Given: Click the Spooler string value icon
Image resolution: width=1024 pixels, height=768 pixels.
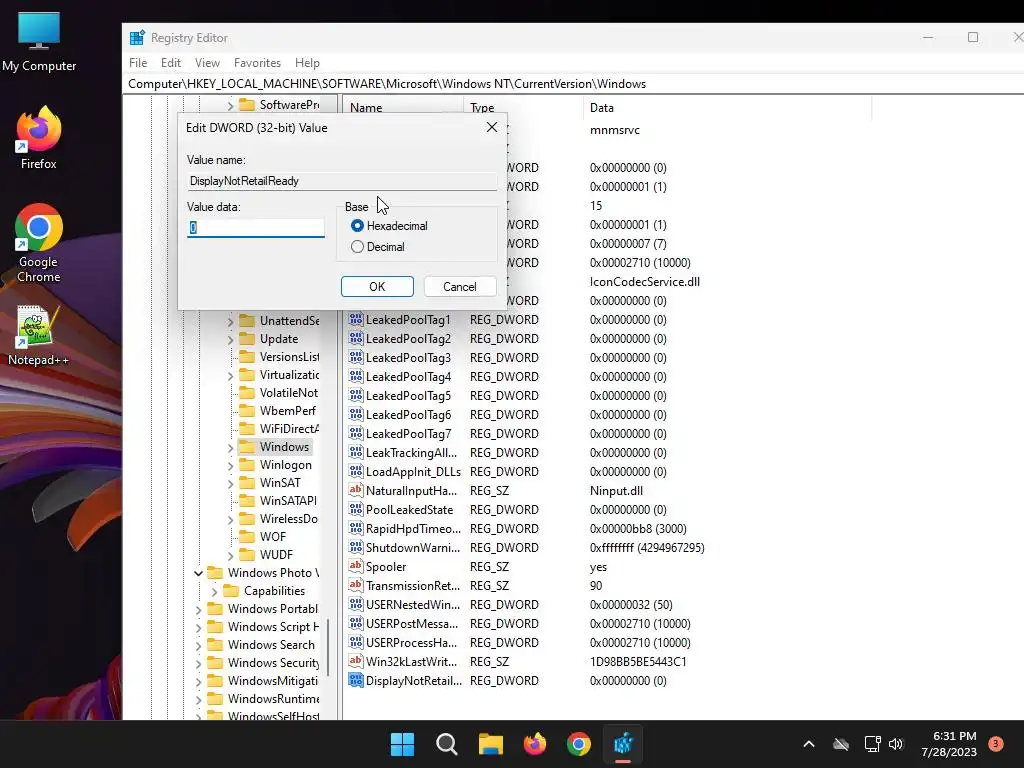Looking at the screenshot, I should (x=355, y=566).
